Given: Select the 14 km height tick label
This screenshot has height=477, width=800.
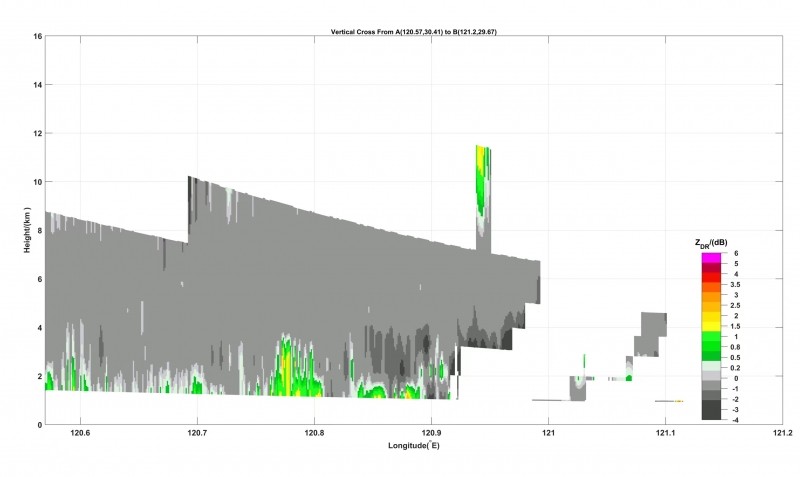Looking at the screenshot, I should point(36,85).
